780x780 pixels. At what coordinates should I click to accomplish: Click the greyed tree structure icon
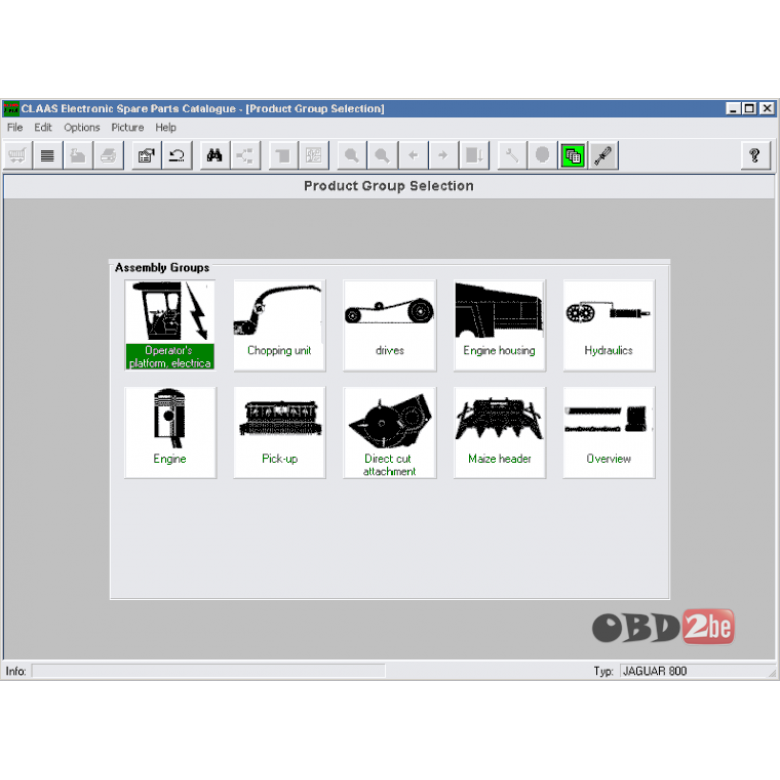pos(245,156)
